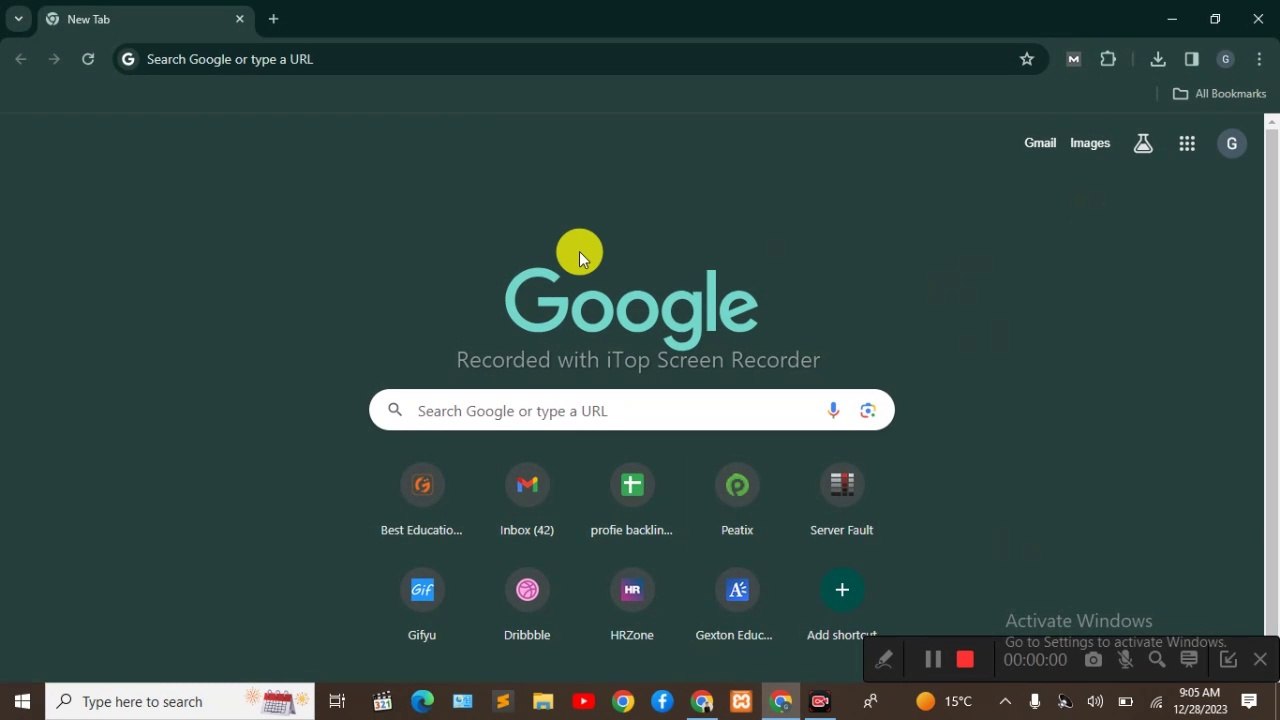Open the Inbox (42) shortcut
The width and height of the screenshot is (1280, 720).
[527, 502]
